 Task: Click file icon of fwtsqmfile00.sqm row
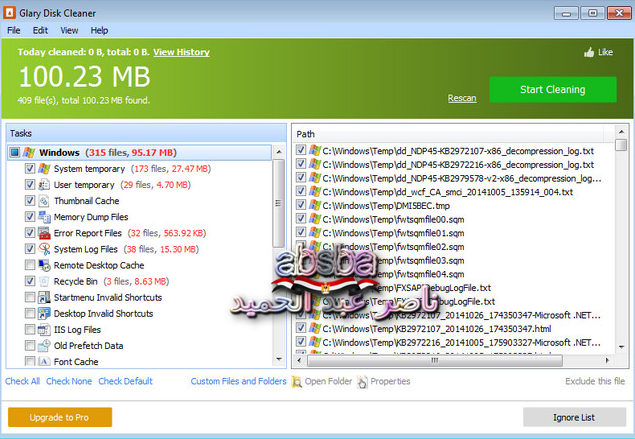pos(315,219)
